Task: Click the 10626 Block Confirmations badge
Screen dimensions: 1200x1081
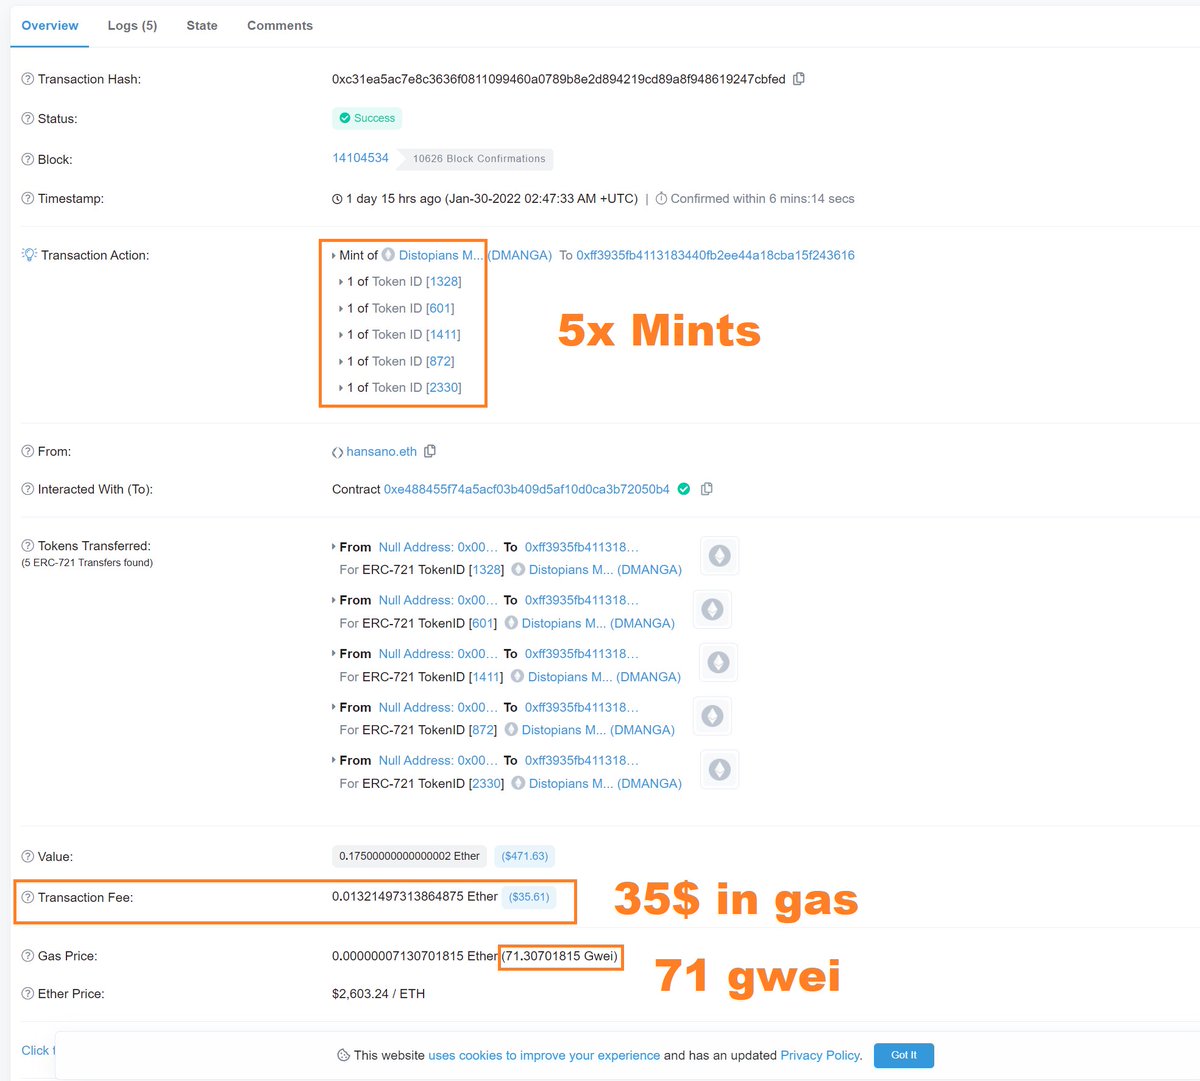Action: (x=478, y=159)
